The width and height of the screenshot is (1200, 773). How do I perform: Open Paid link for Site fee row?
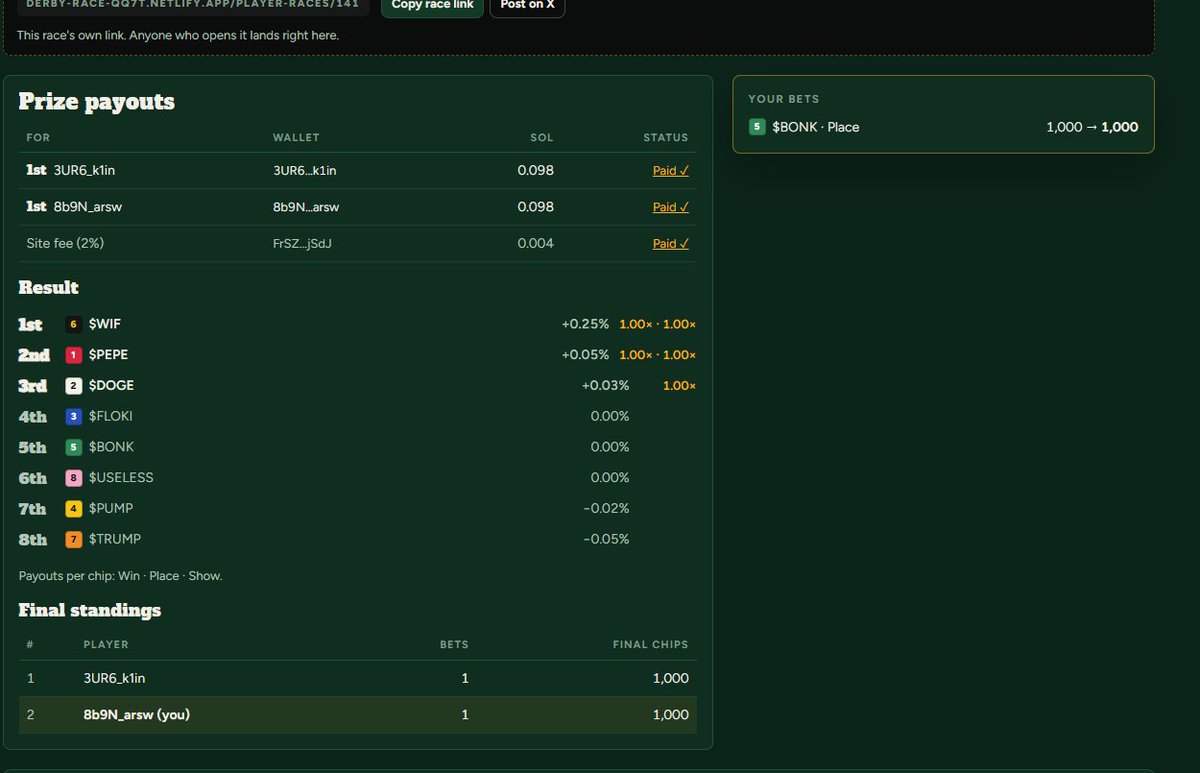pos(670,243)
